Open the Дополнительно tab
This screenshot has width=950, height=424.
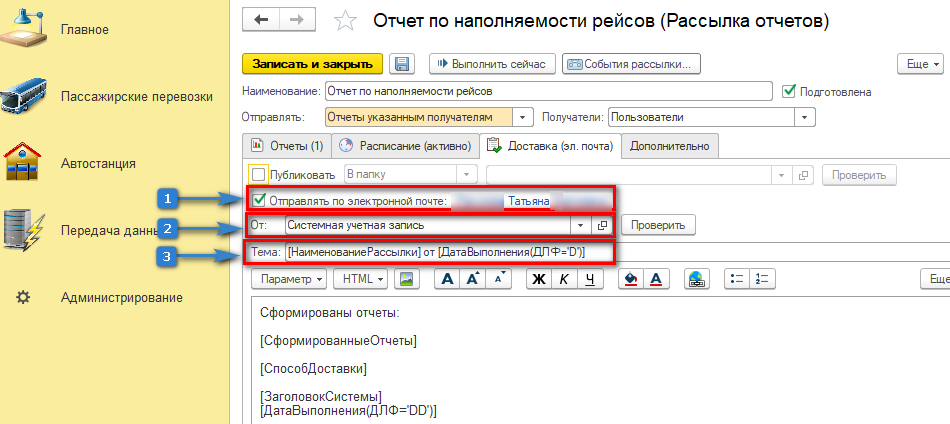click(670, 146)
